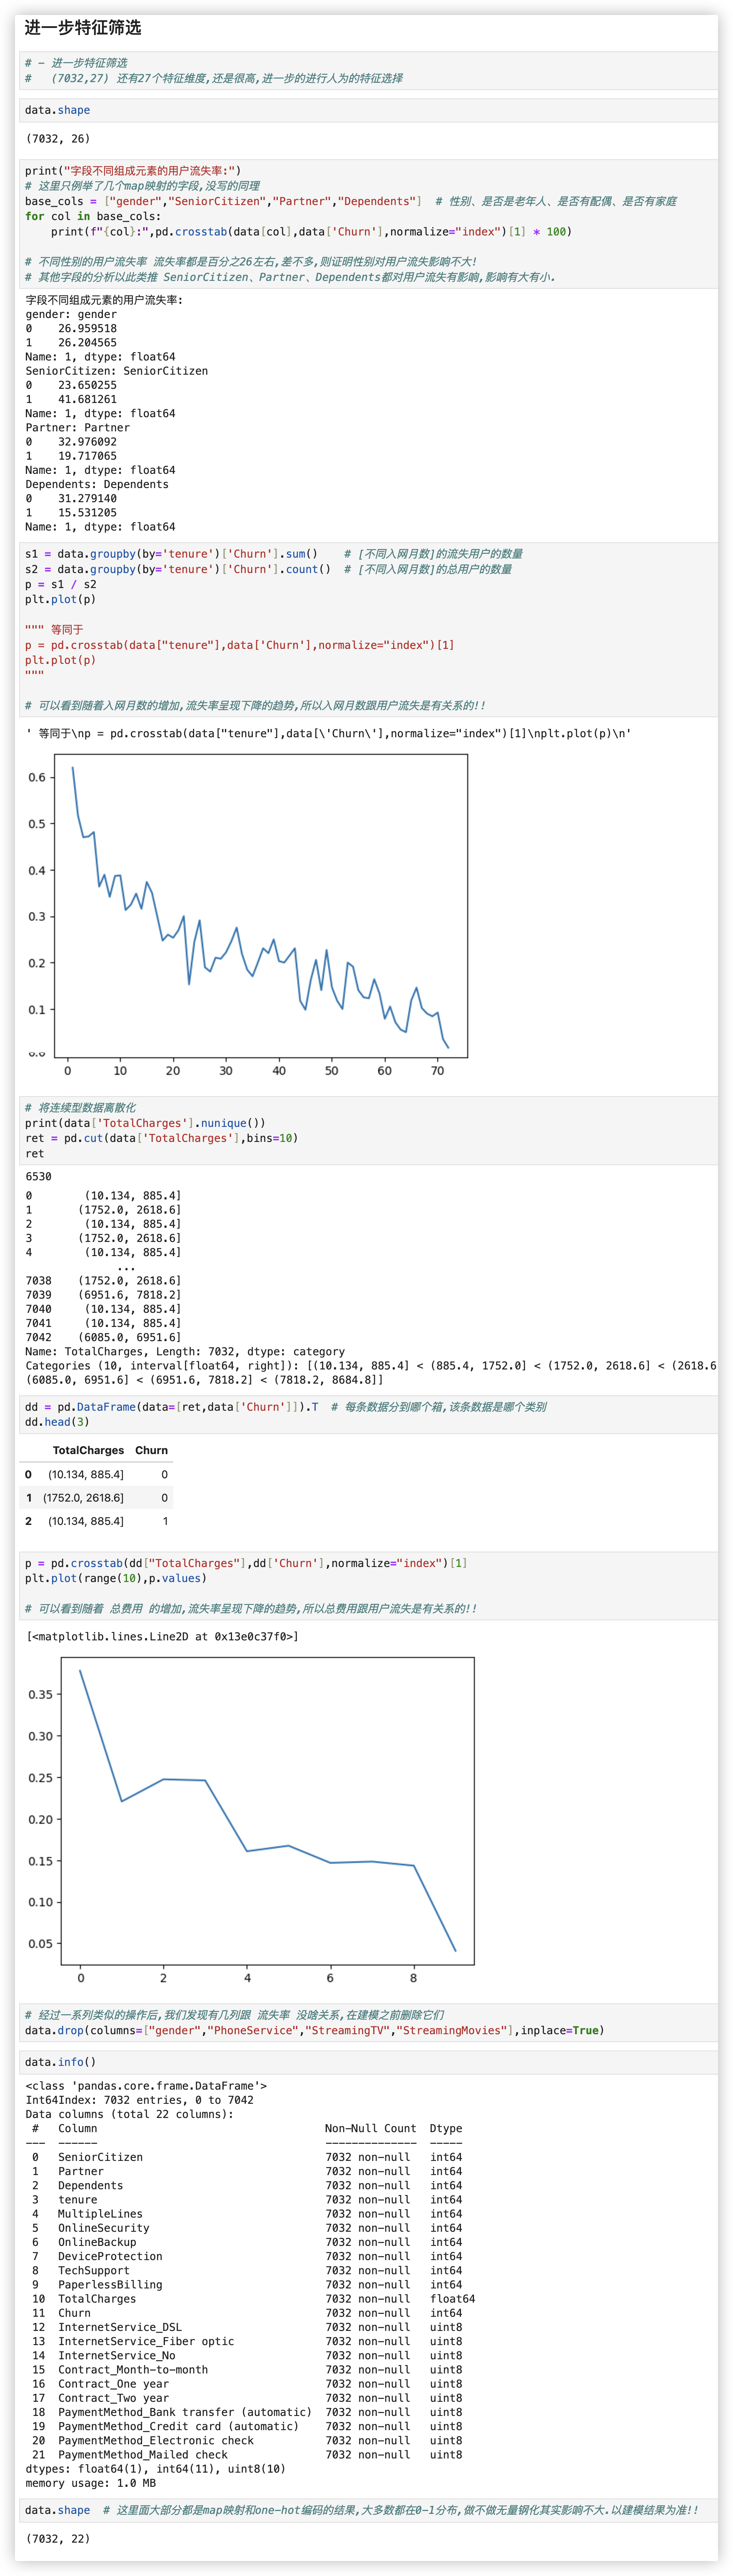The width and height of the screenshot is (733, 2576).
Task: Click the '进一步特征筛选' section heading
Action: [83, 28]
